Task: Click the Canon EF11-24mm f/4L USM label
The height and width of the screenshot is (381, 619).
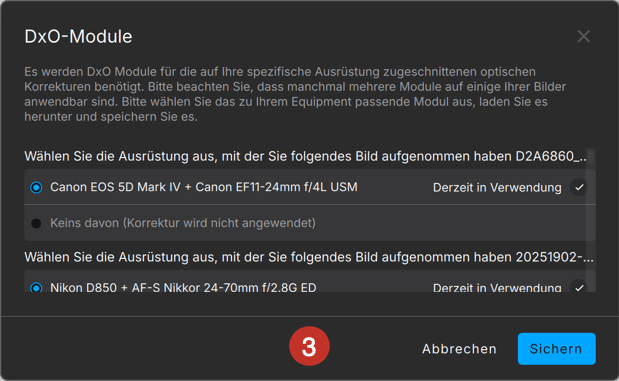Action: pyautogui.click(x=276, y=187)
